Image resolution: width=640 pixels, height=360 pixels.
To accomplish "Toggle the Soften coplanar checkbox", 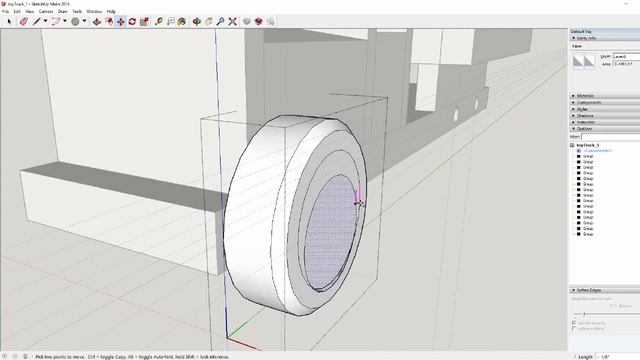I will coord(574,328).
